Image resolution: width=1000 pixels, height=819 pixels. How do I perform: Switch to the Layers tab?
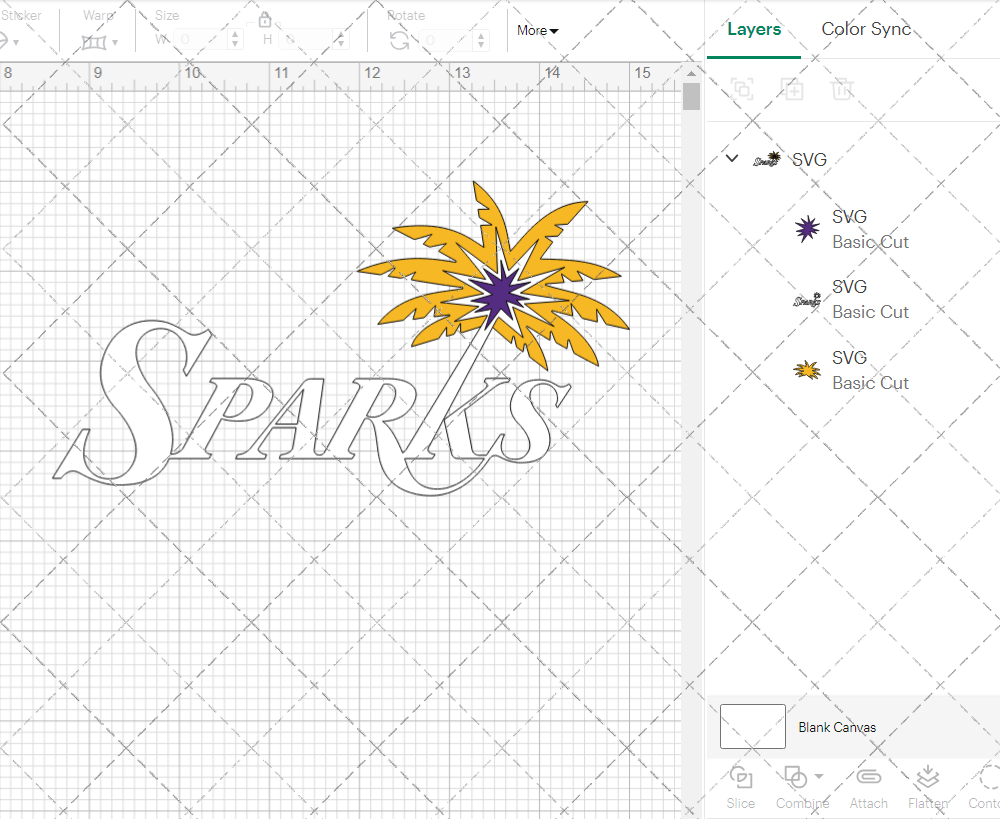(754, 29)
